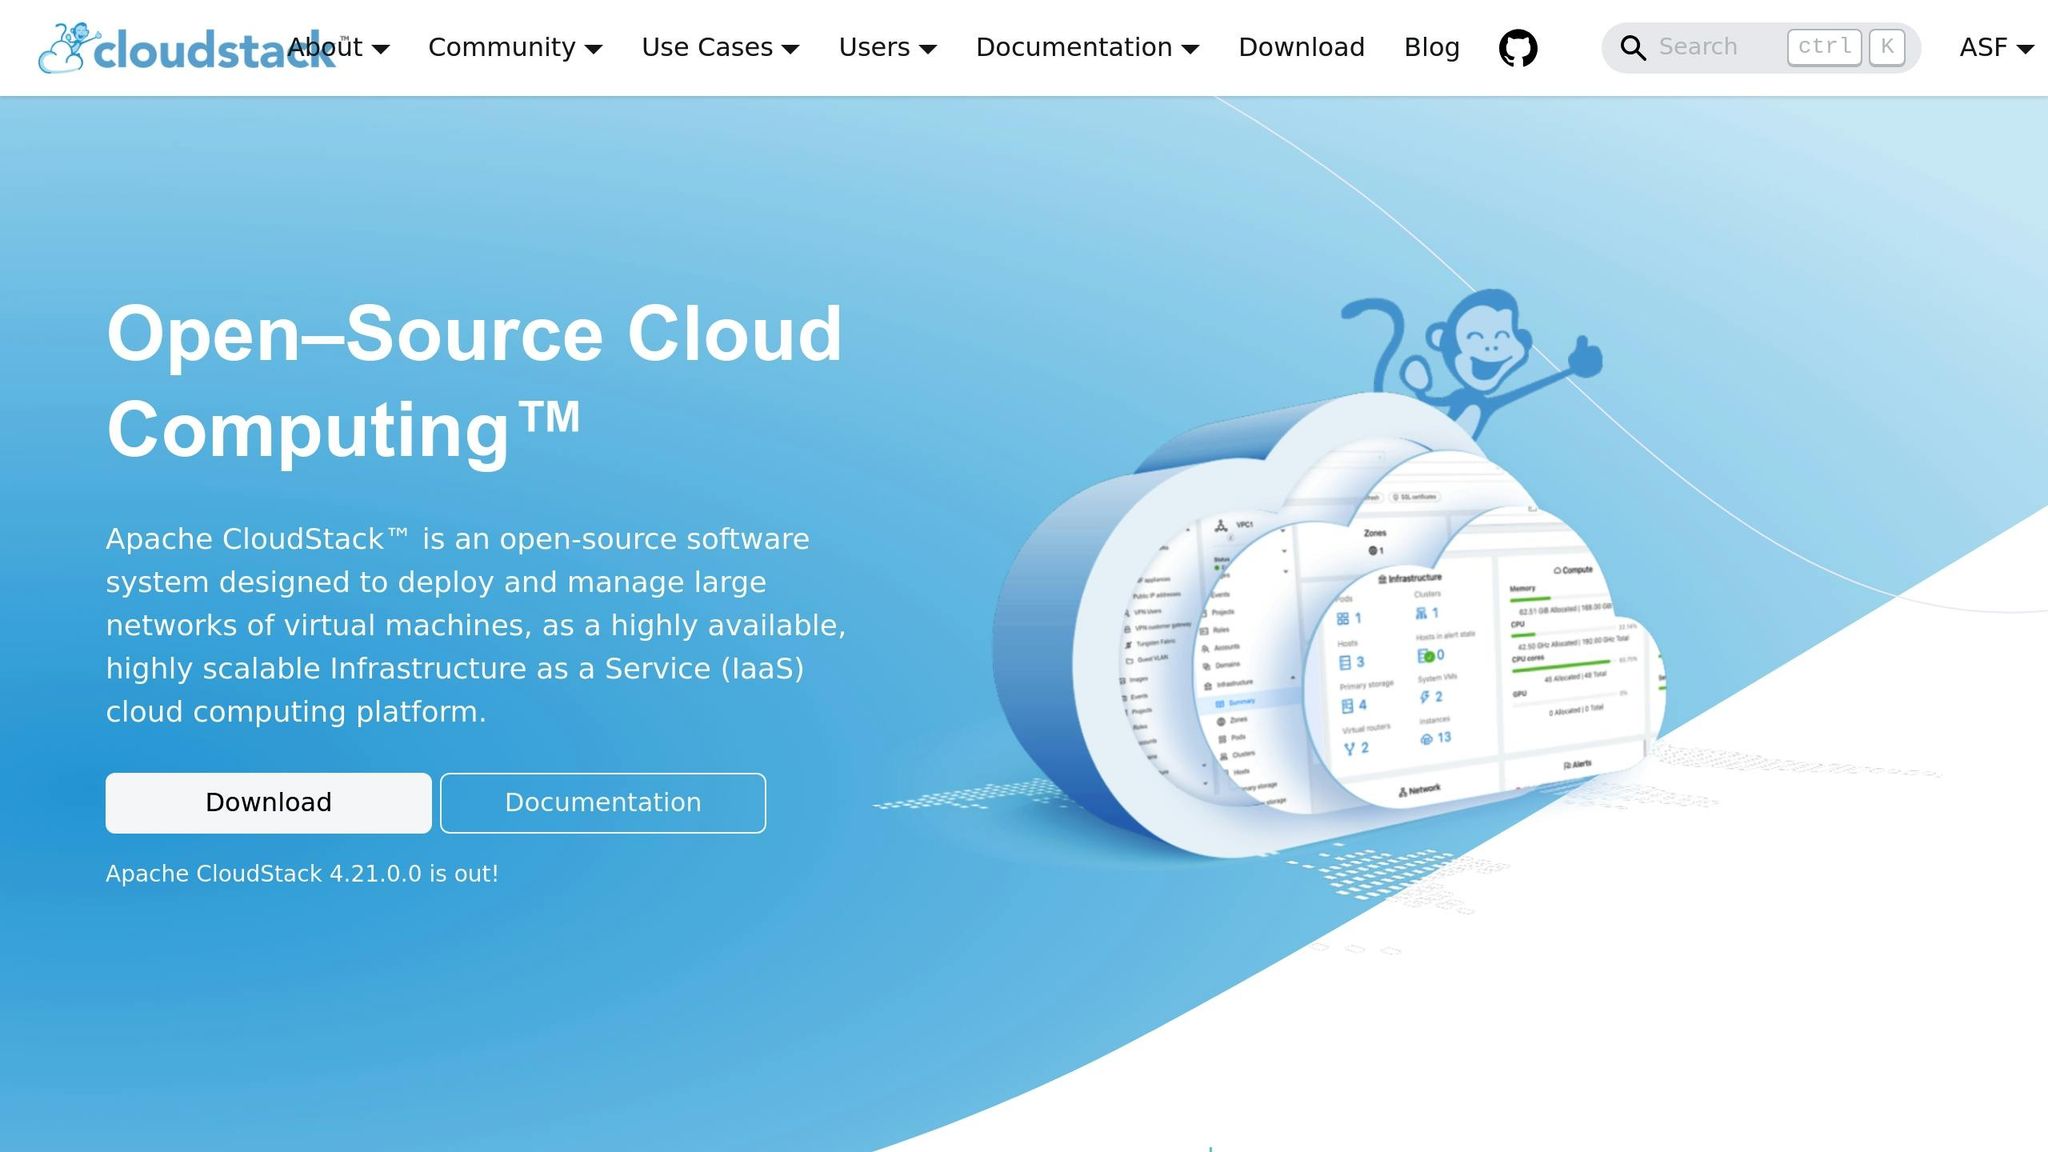Open the ASF dropdown menu

(x=1996, y=47)
